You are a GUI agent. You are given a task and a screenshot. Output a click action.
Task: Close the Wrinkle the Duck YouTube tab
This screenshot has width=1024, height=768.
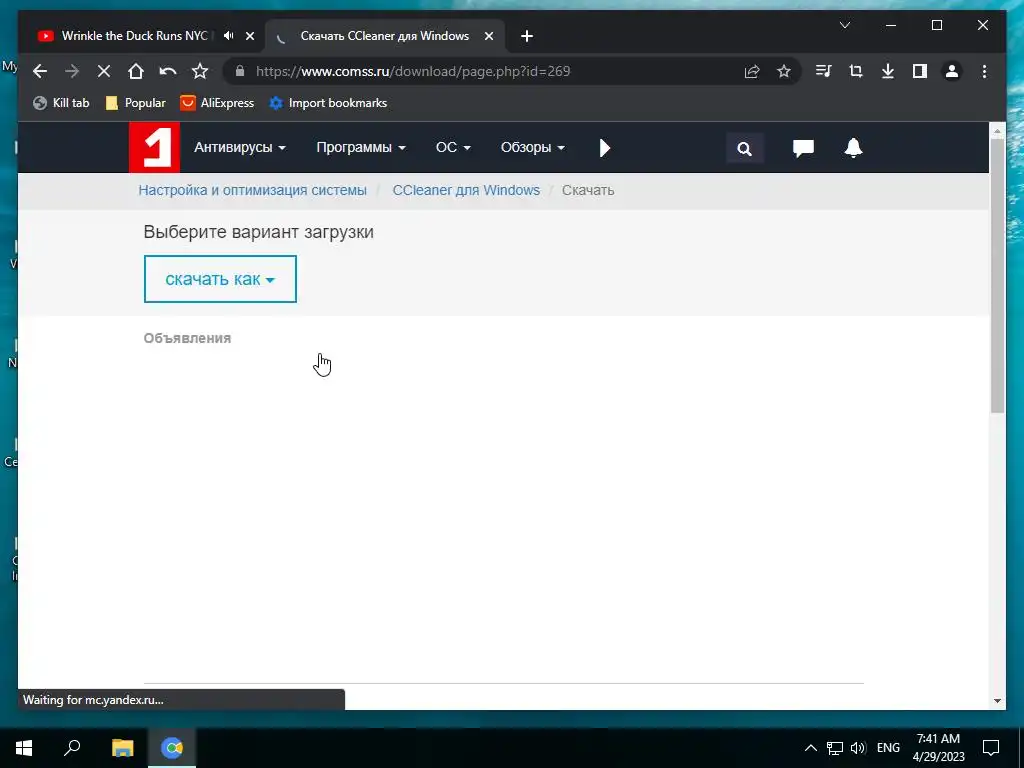coord(249,36)
